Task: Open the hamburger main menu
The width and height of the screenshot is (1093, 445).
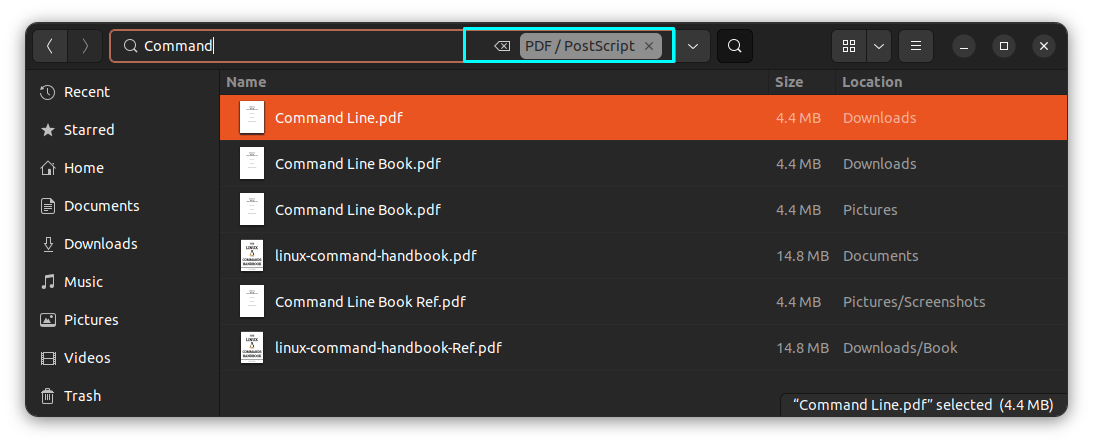Action: point(916,46)
